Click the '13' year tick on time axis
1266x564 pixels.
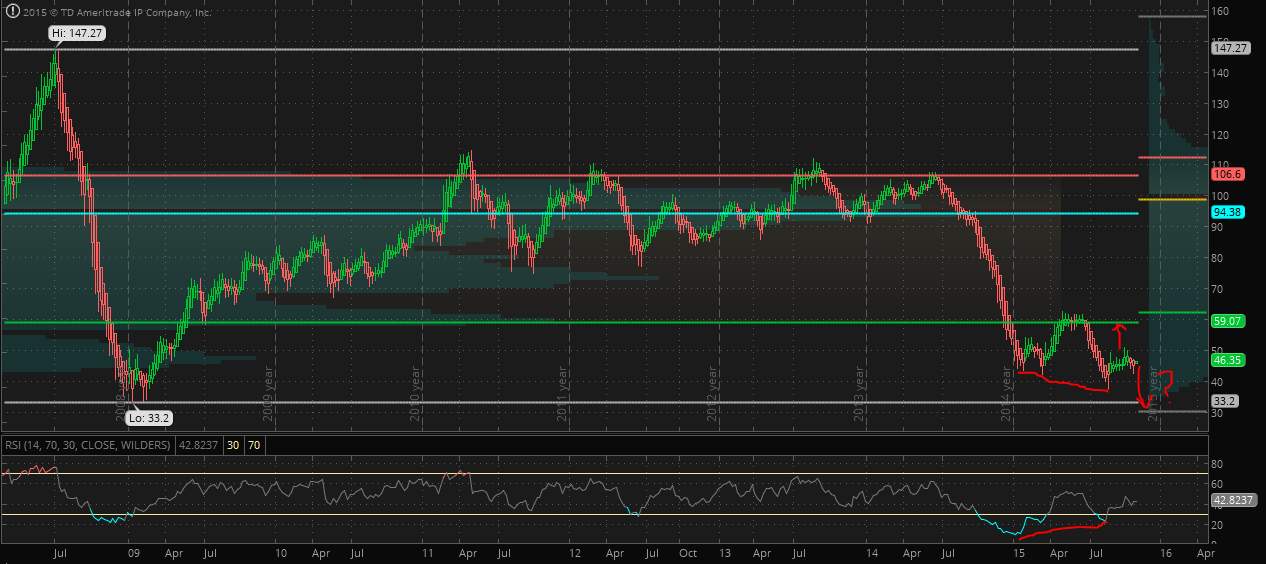click(724, 552)
